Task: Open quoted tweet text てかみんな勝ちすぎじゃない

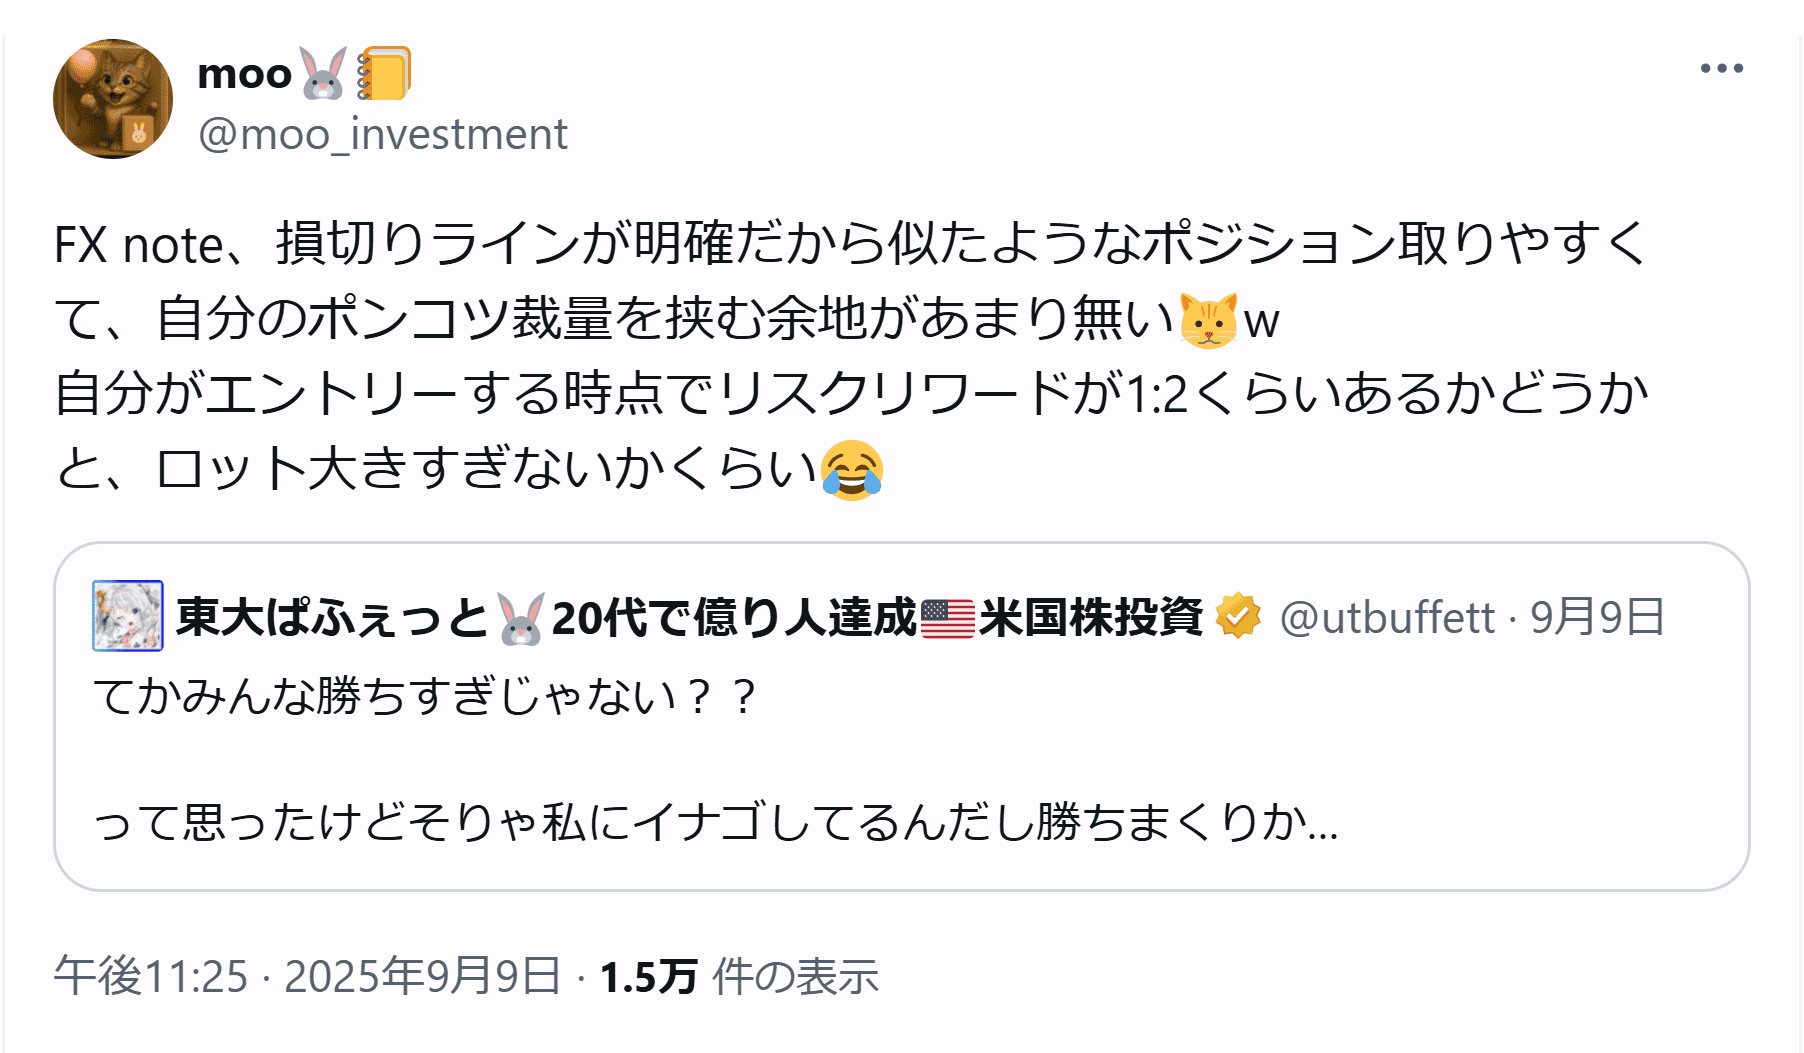Action: click(424, 696)
